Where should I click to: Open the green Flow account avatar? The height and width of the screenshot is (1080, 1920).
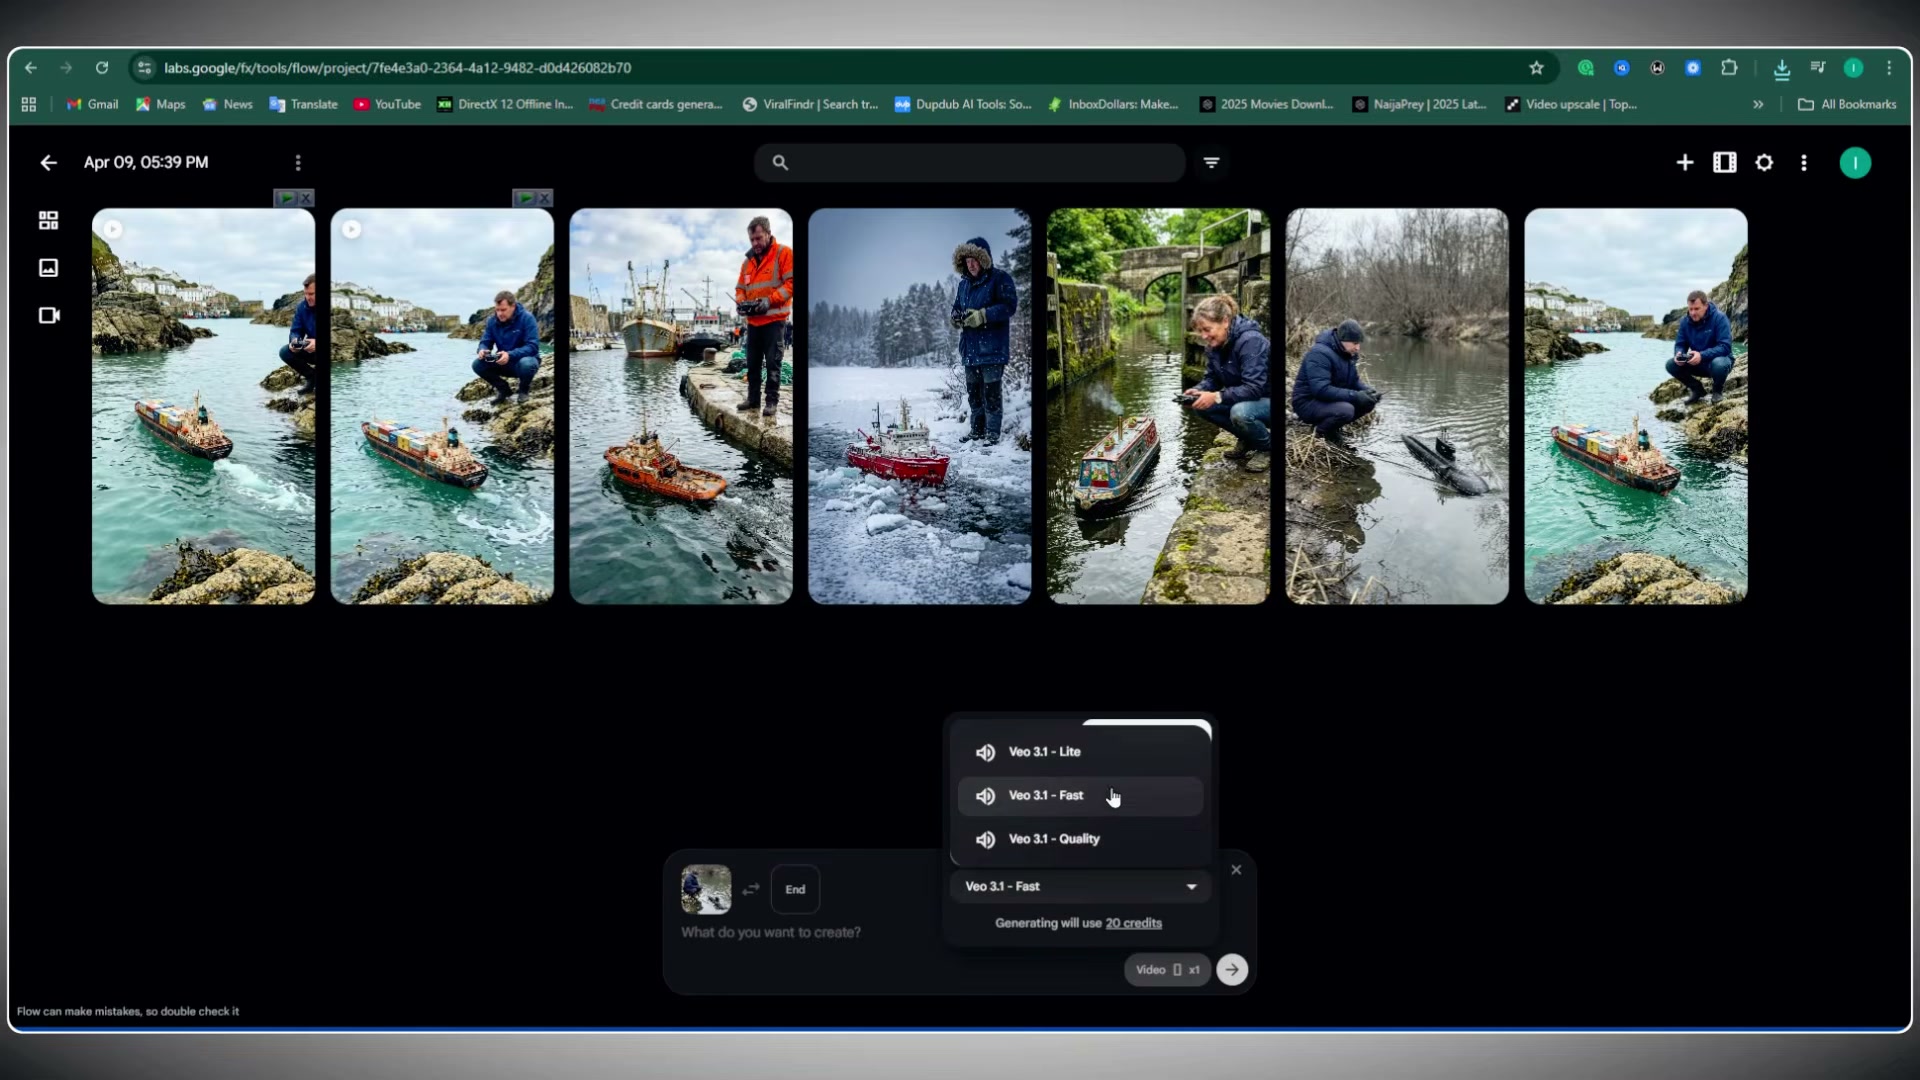(x=1855, y=163)
